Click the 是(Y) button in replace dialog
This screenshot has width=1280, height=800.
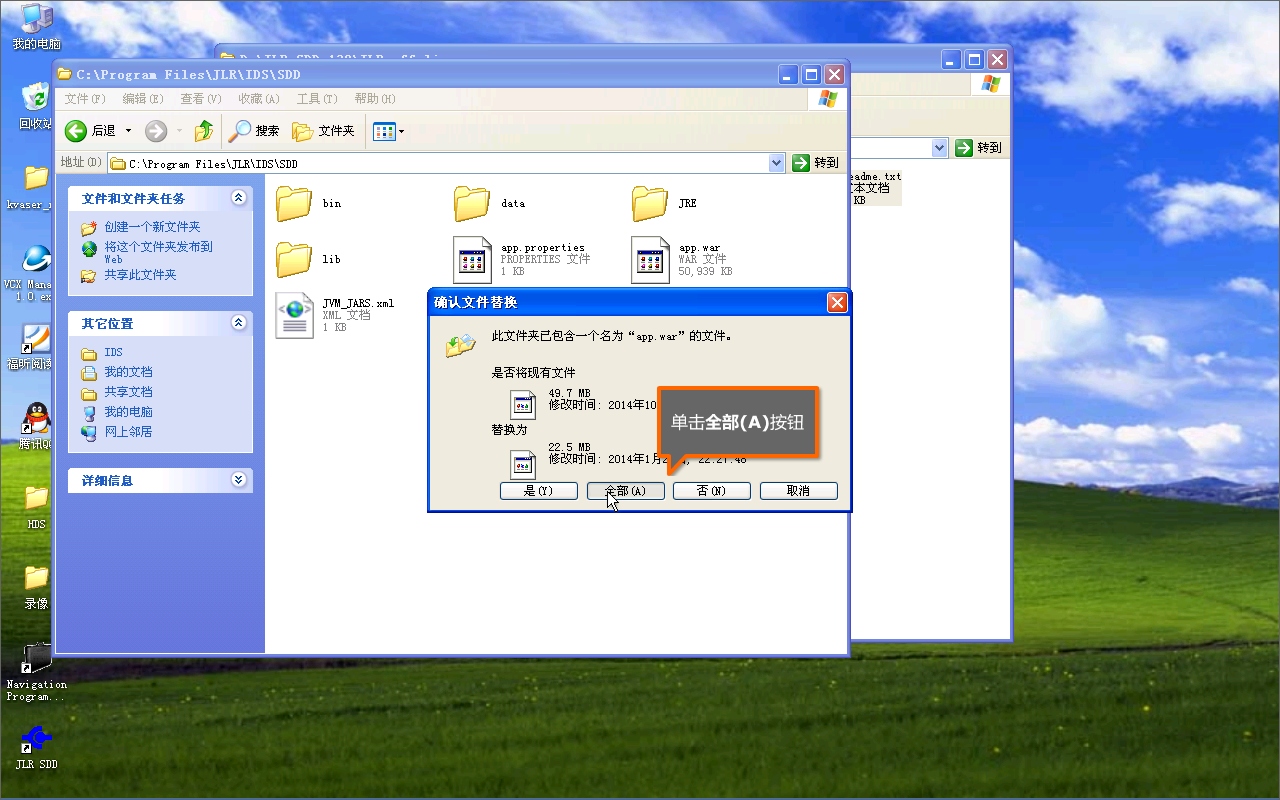point(539,491)
